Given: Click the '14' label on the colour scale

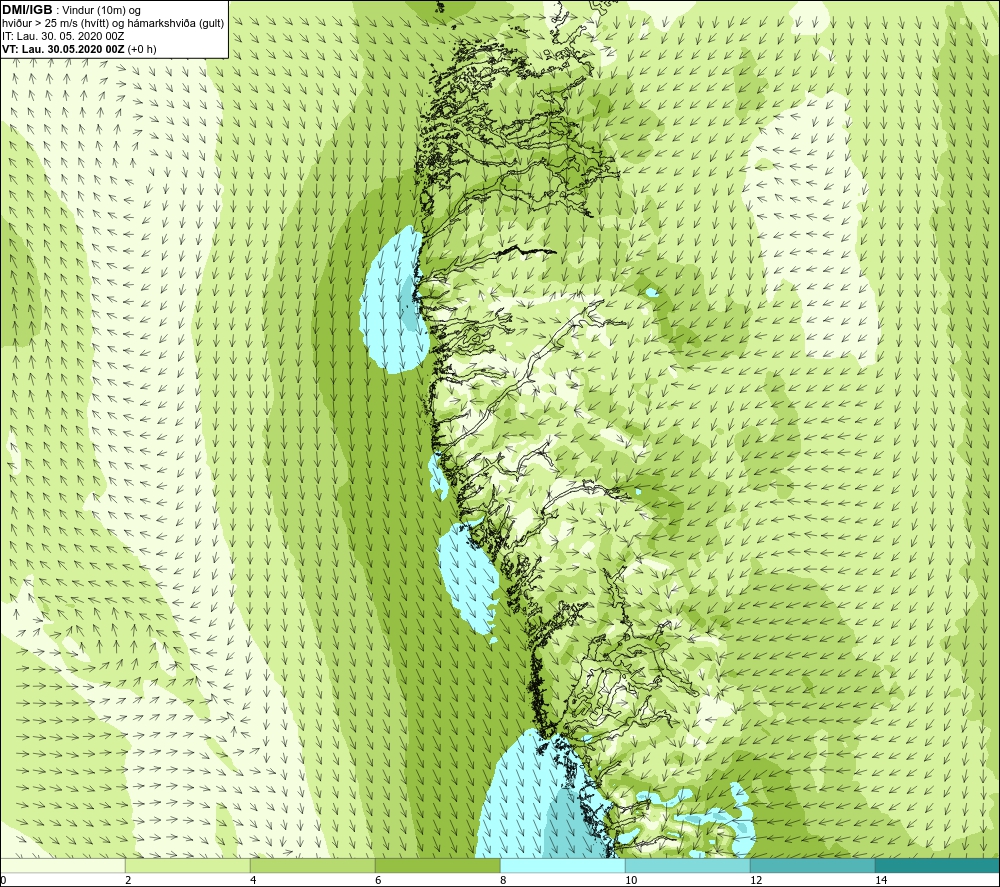Looking at the screenshot, I should pyautogui.click(x=881, y=880).
